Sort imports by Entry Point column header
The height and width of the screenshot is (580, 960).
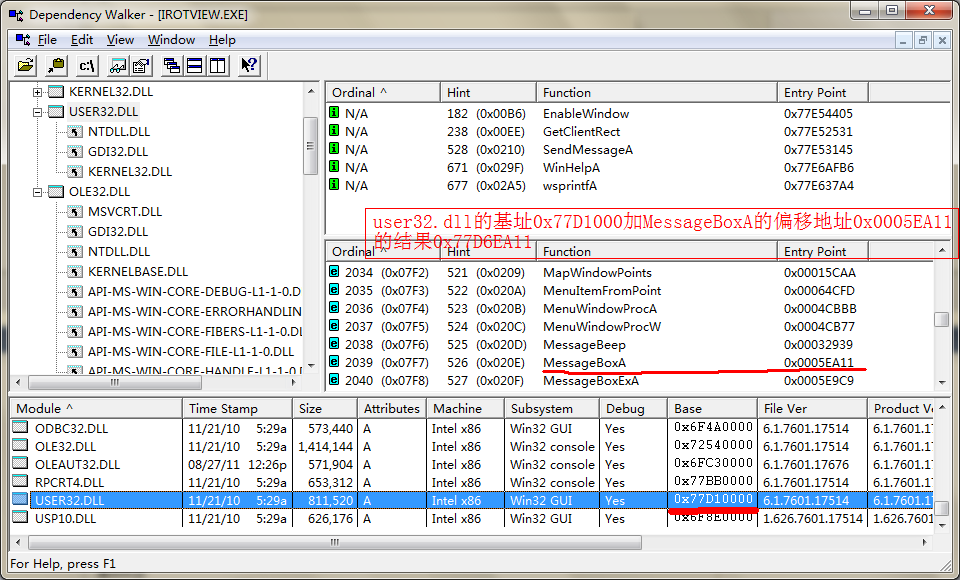(822, 92)
